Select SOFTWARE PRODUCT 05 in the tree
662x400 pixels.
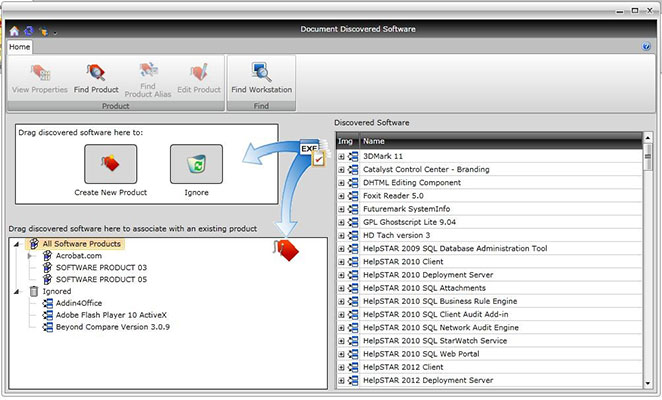[101, 279]
